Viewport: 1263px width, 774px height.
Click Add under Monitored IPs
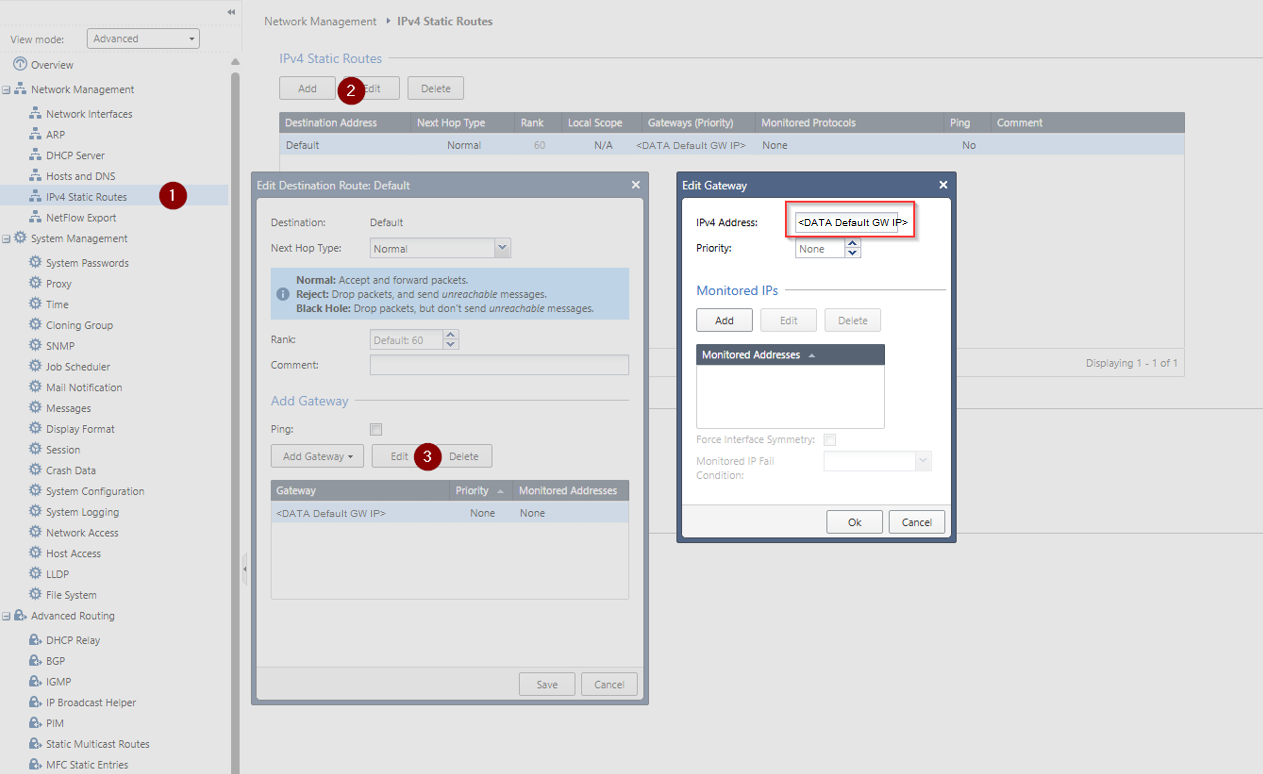coord(724,321)
